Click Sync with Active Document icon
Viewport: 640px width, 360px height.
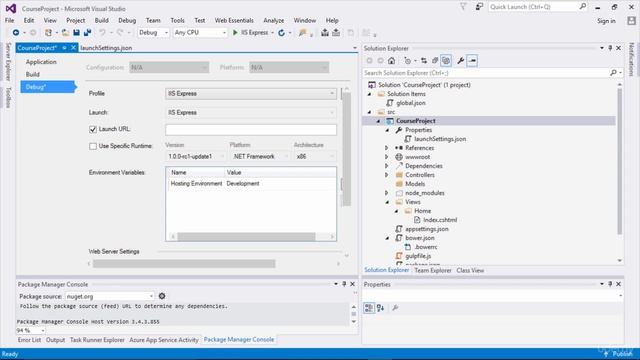pyautogui.click(x=424, y=61)
